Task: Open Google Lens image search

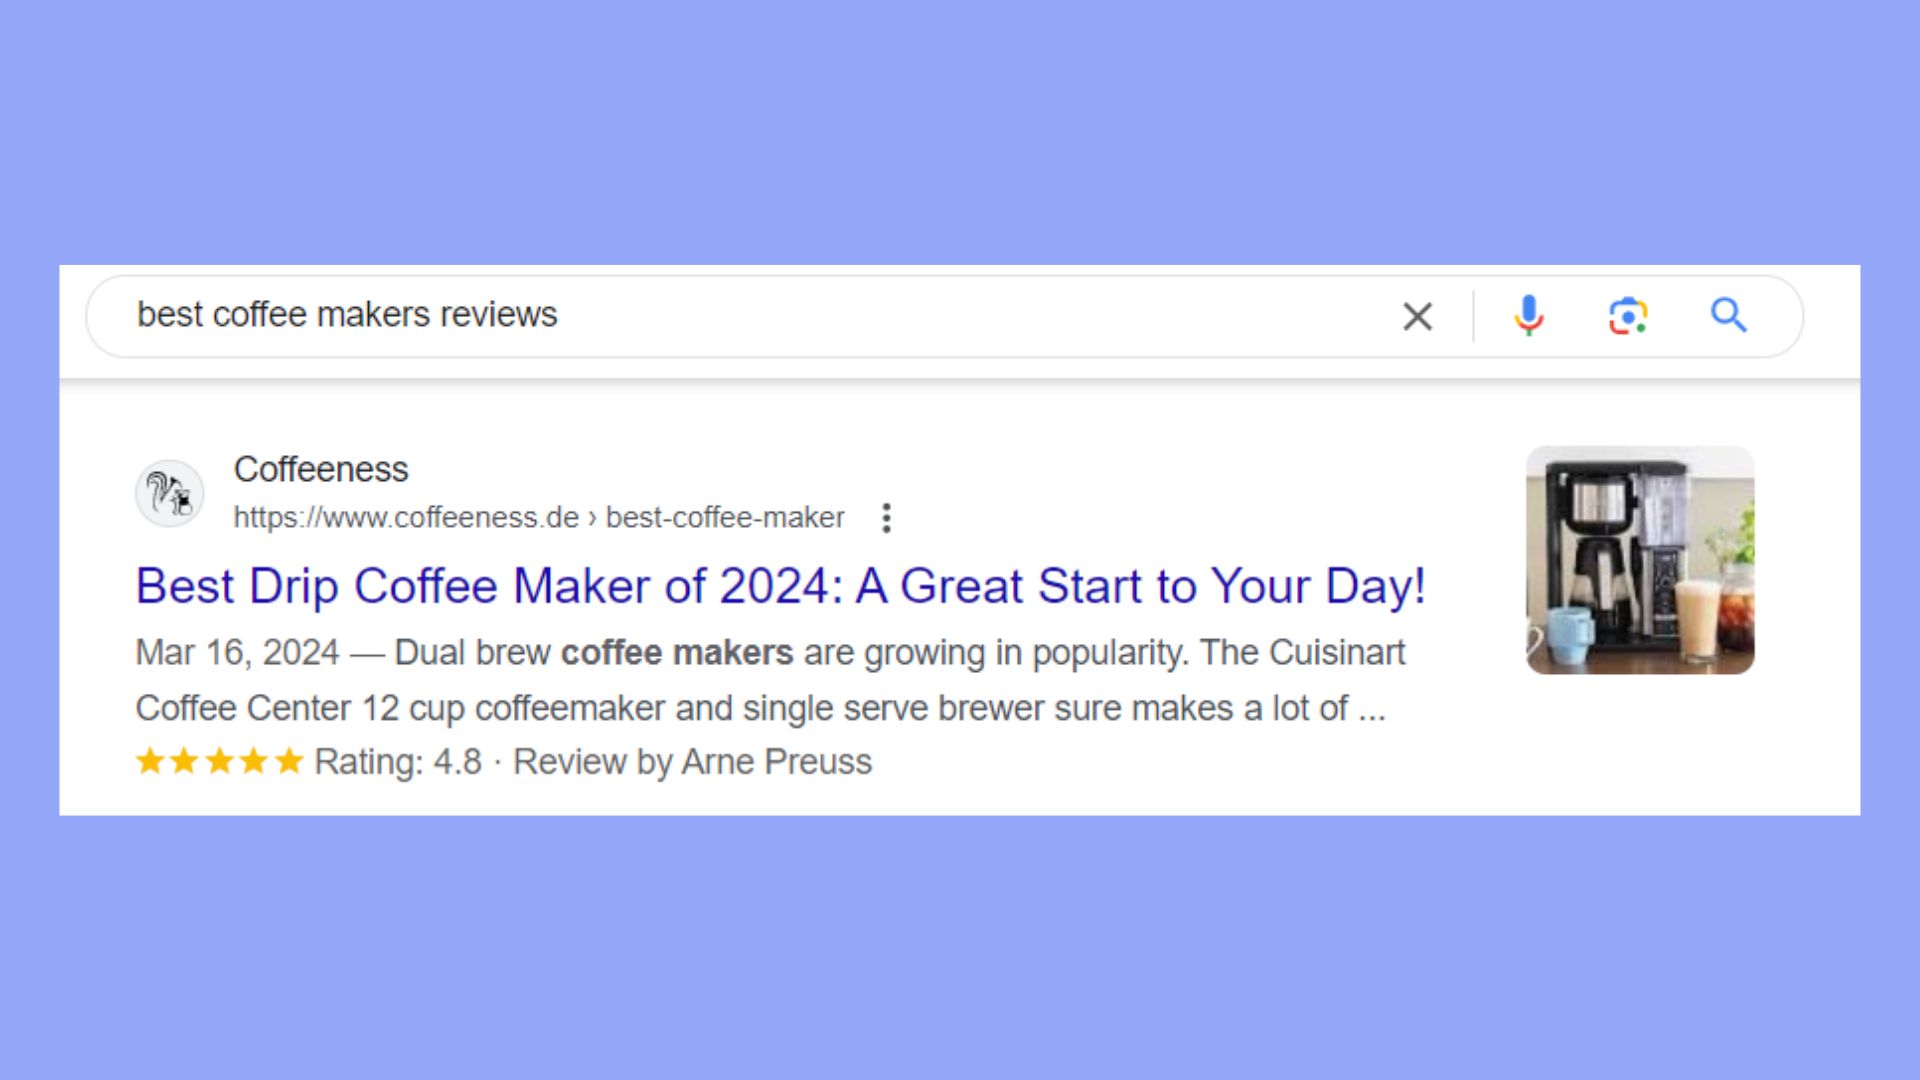Action: (x=1628, y=315)
